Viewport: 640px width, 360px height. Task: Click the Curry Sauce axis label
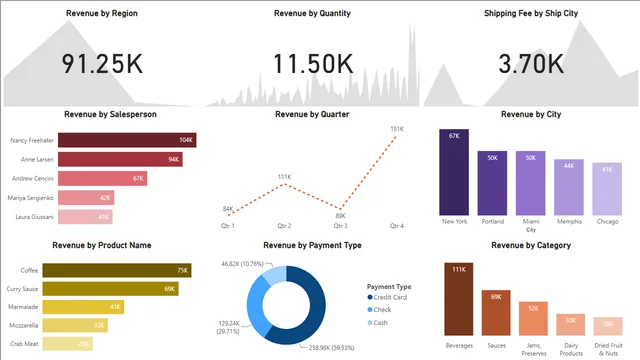[x=22, y=289]
